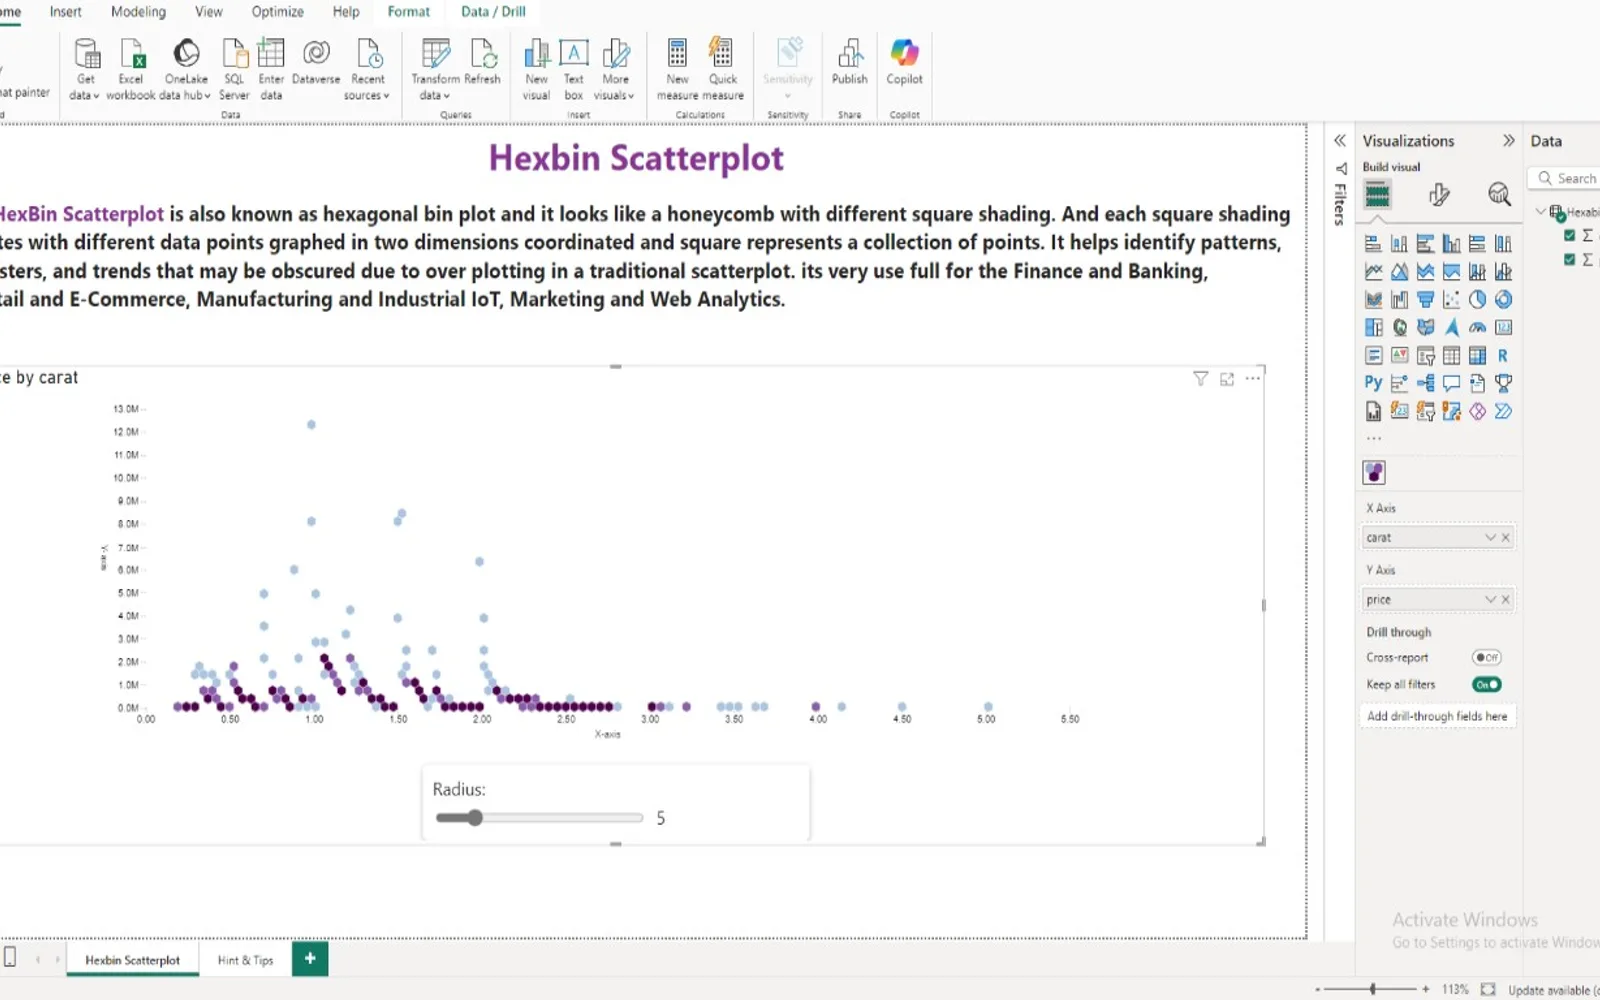Add a new page with plus button
Screen dimensions: 1600x1000
click(x=310, y=958)
